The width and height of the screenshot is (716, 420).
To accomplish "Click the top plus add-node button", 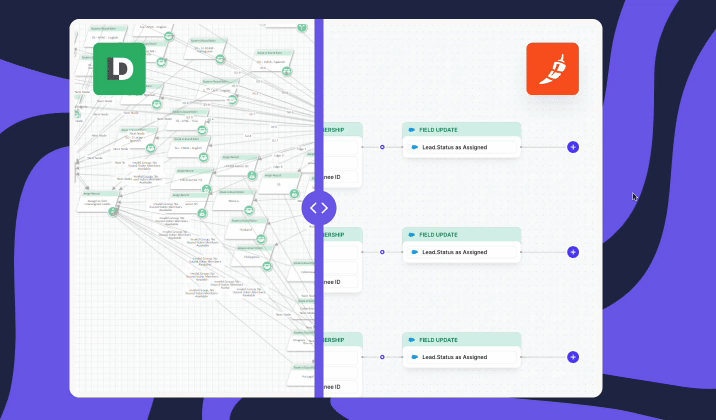I will 573,147.
